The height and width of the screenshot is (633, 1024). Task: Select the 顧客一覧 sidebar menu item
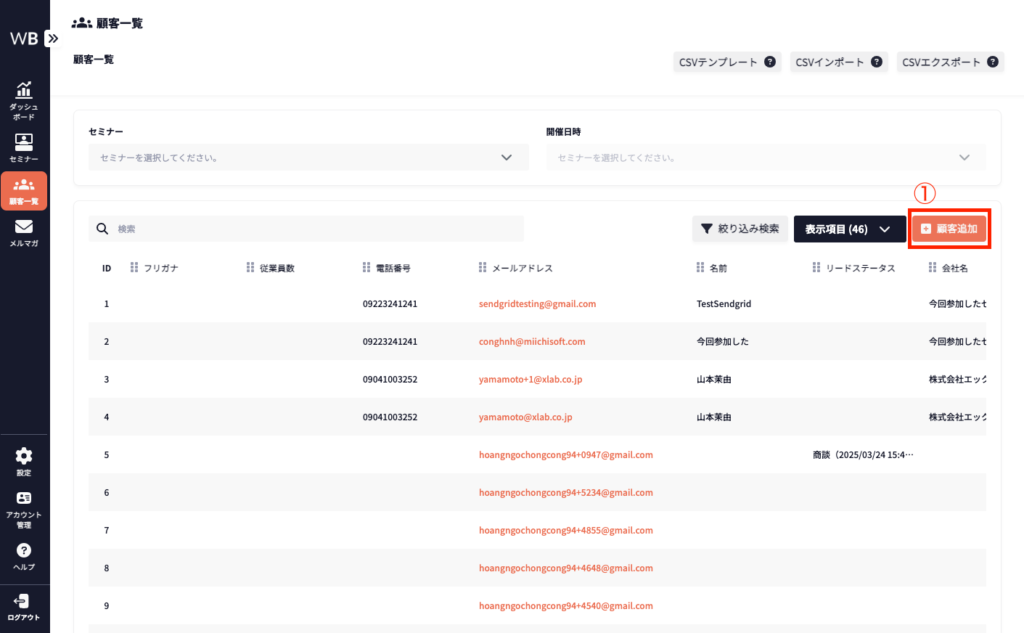(24, 190)
